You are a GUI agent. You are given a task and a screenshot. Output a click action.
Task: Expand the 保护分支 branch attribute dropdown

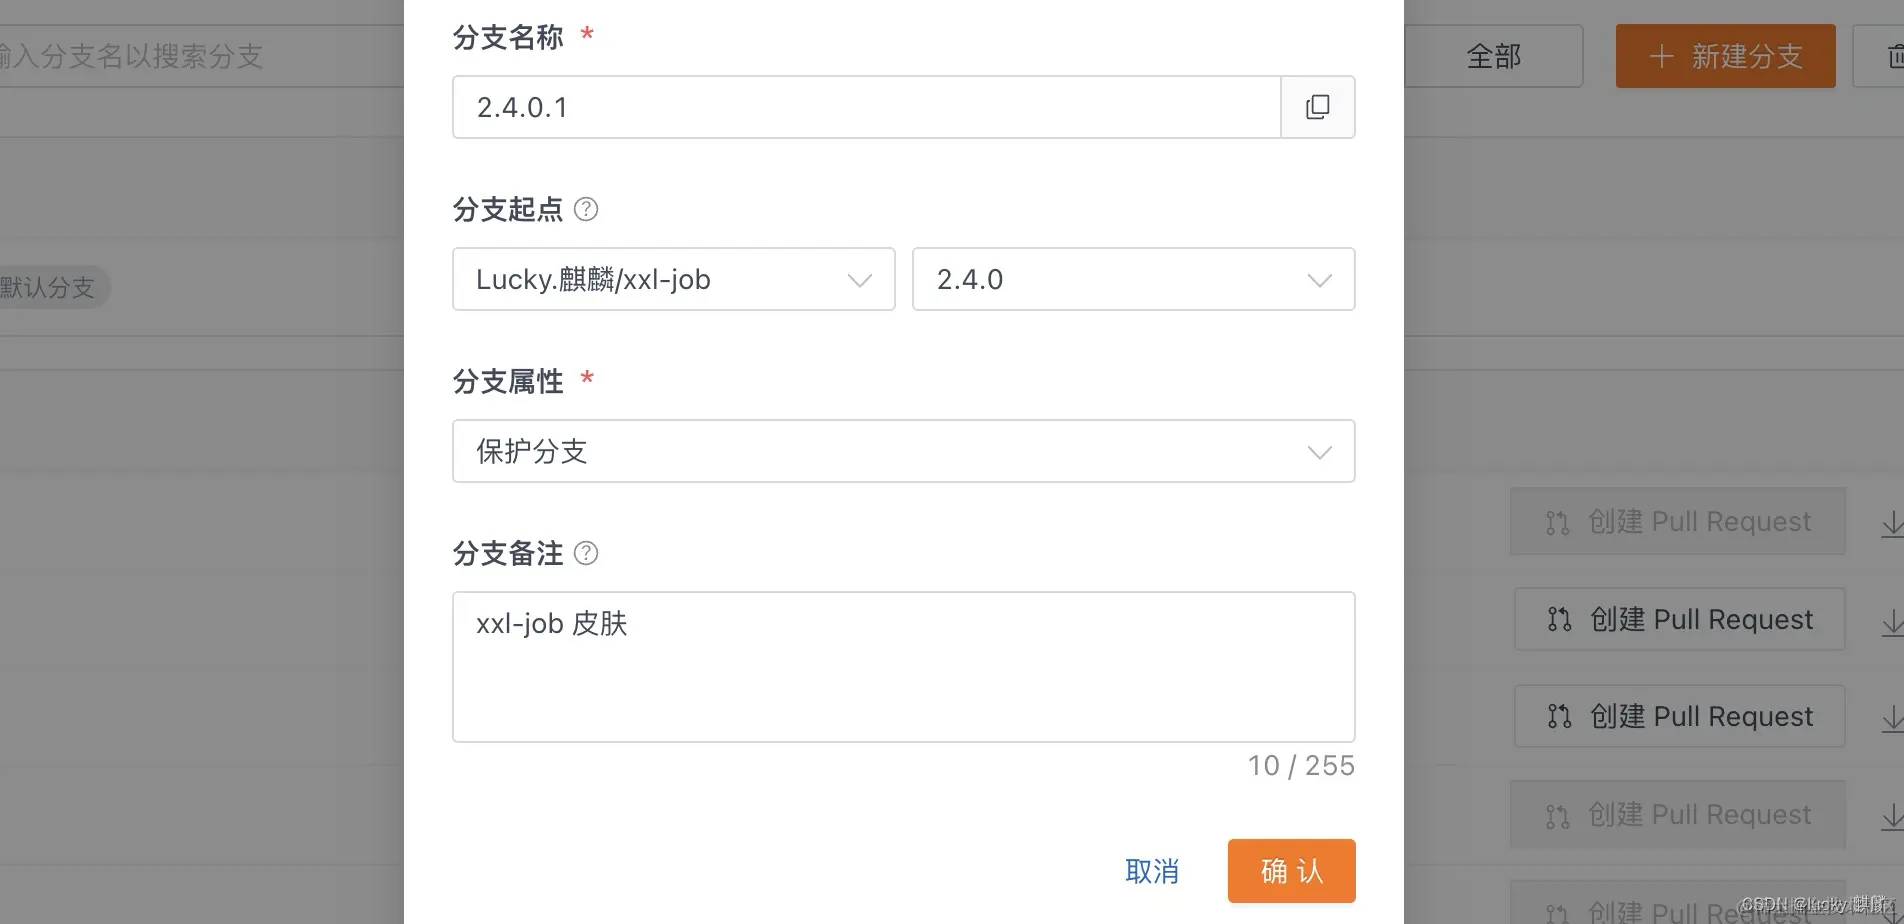(x=903, y=451)
